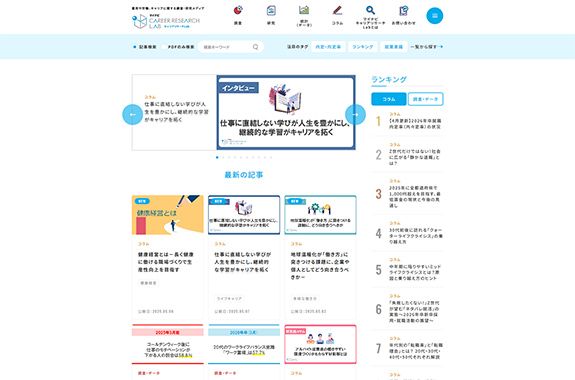Open ranking number 4 クォーターライフクライシス article

click(407, 233)
